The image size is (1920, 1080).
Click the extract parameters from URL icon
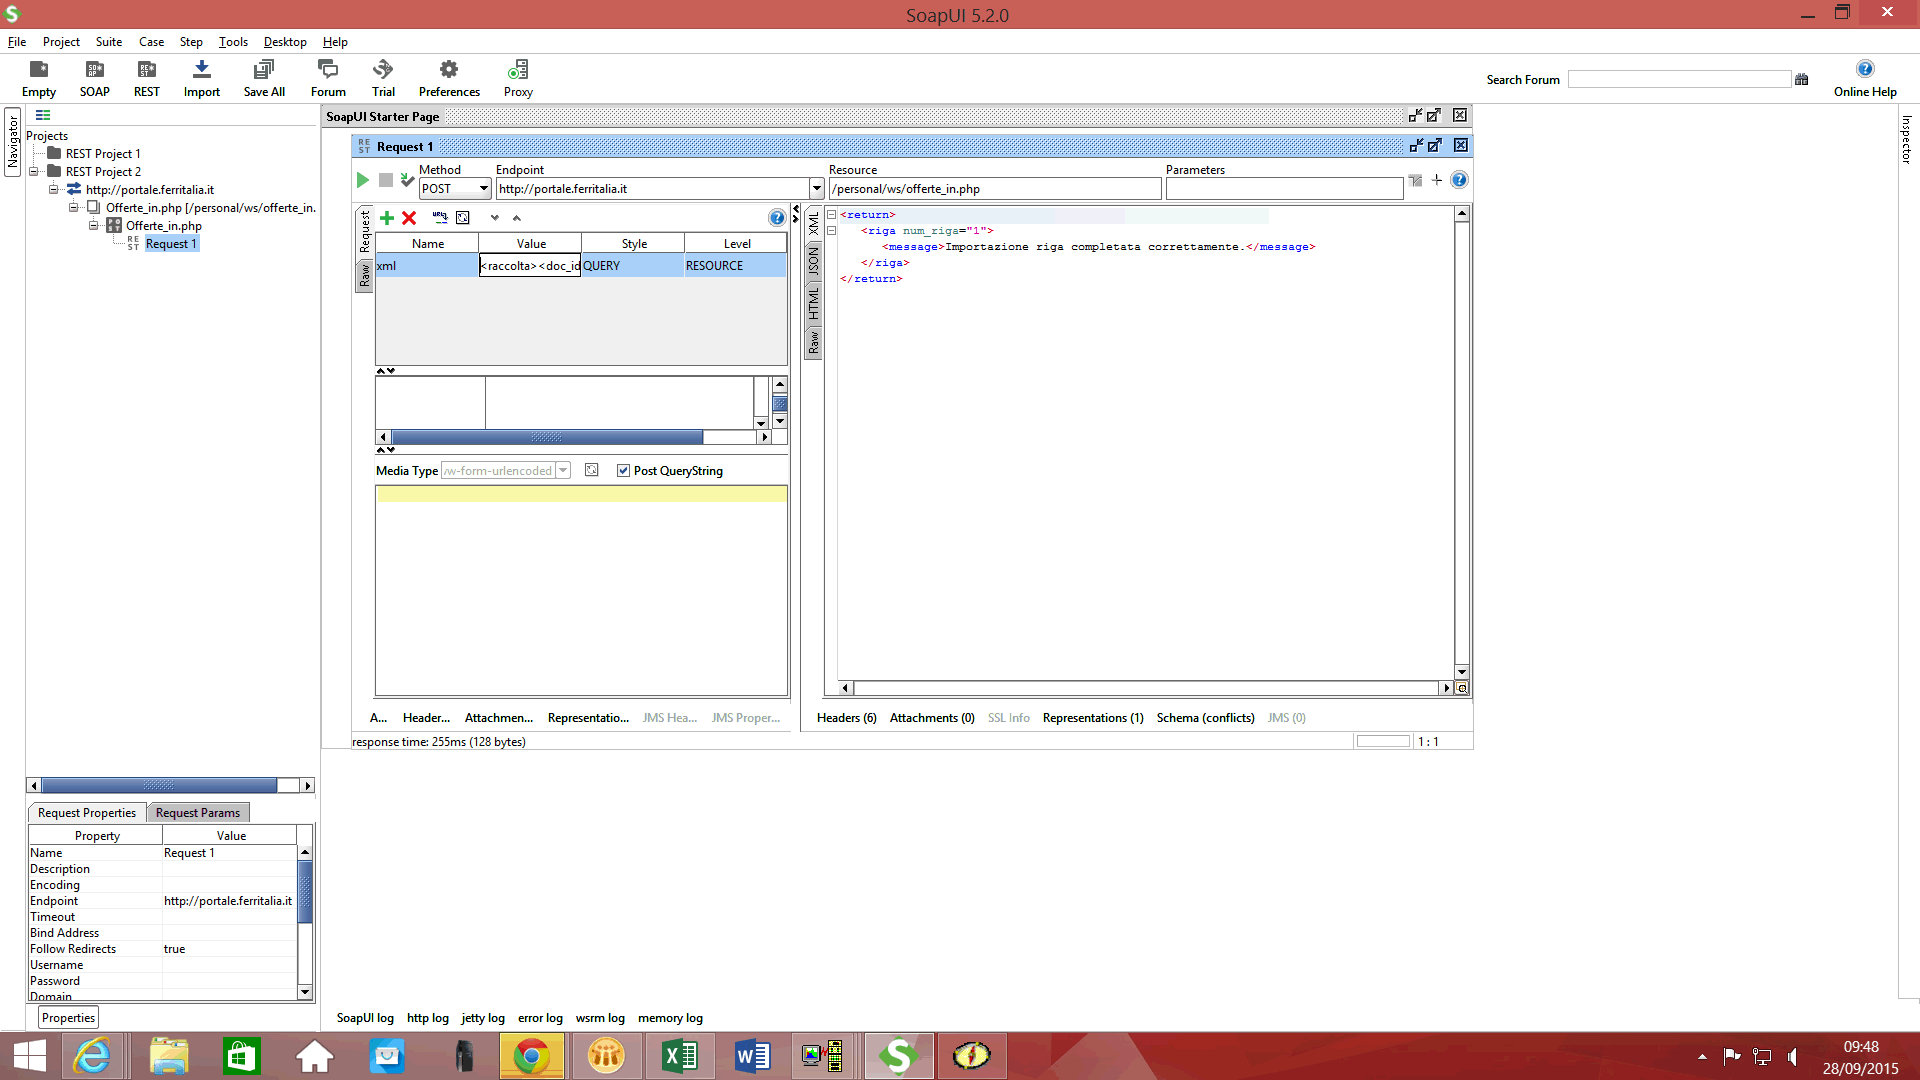click(440, 218)
